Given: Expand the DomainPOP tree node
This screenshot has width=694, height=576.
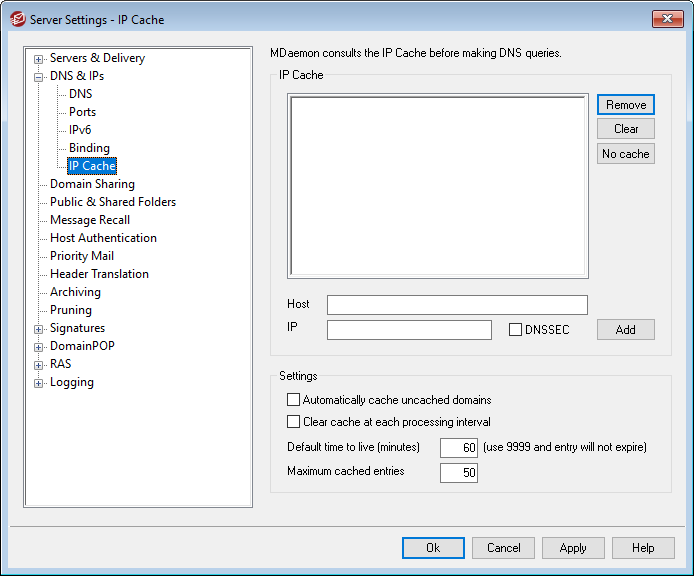Looking at the screenshot, I should tap(39, 347).
